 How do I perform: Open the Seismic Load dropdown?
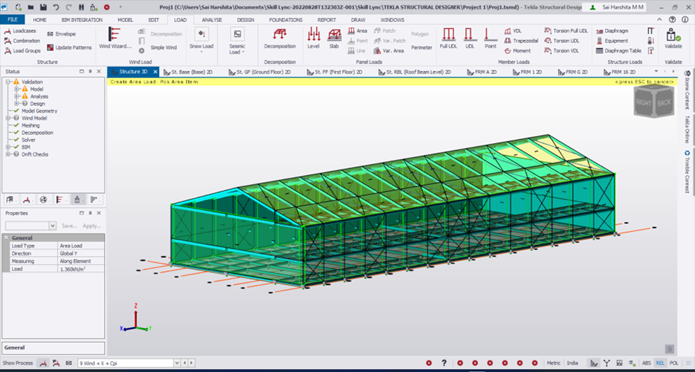click(237, 40)
